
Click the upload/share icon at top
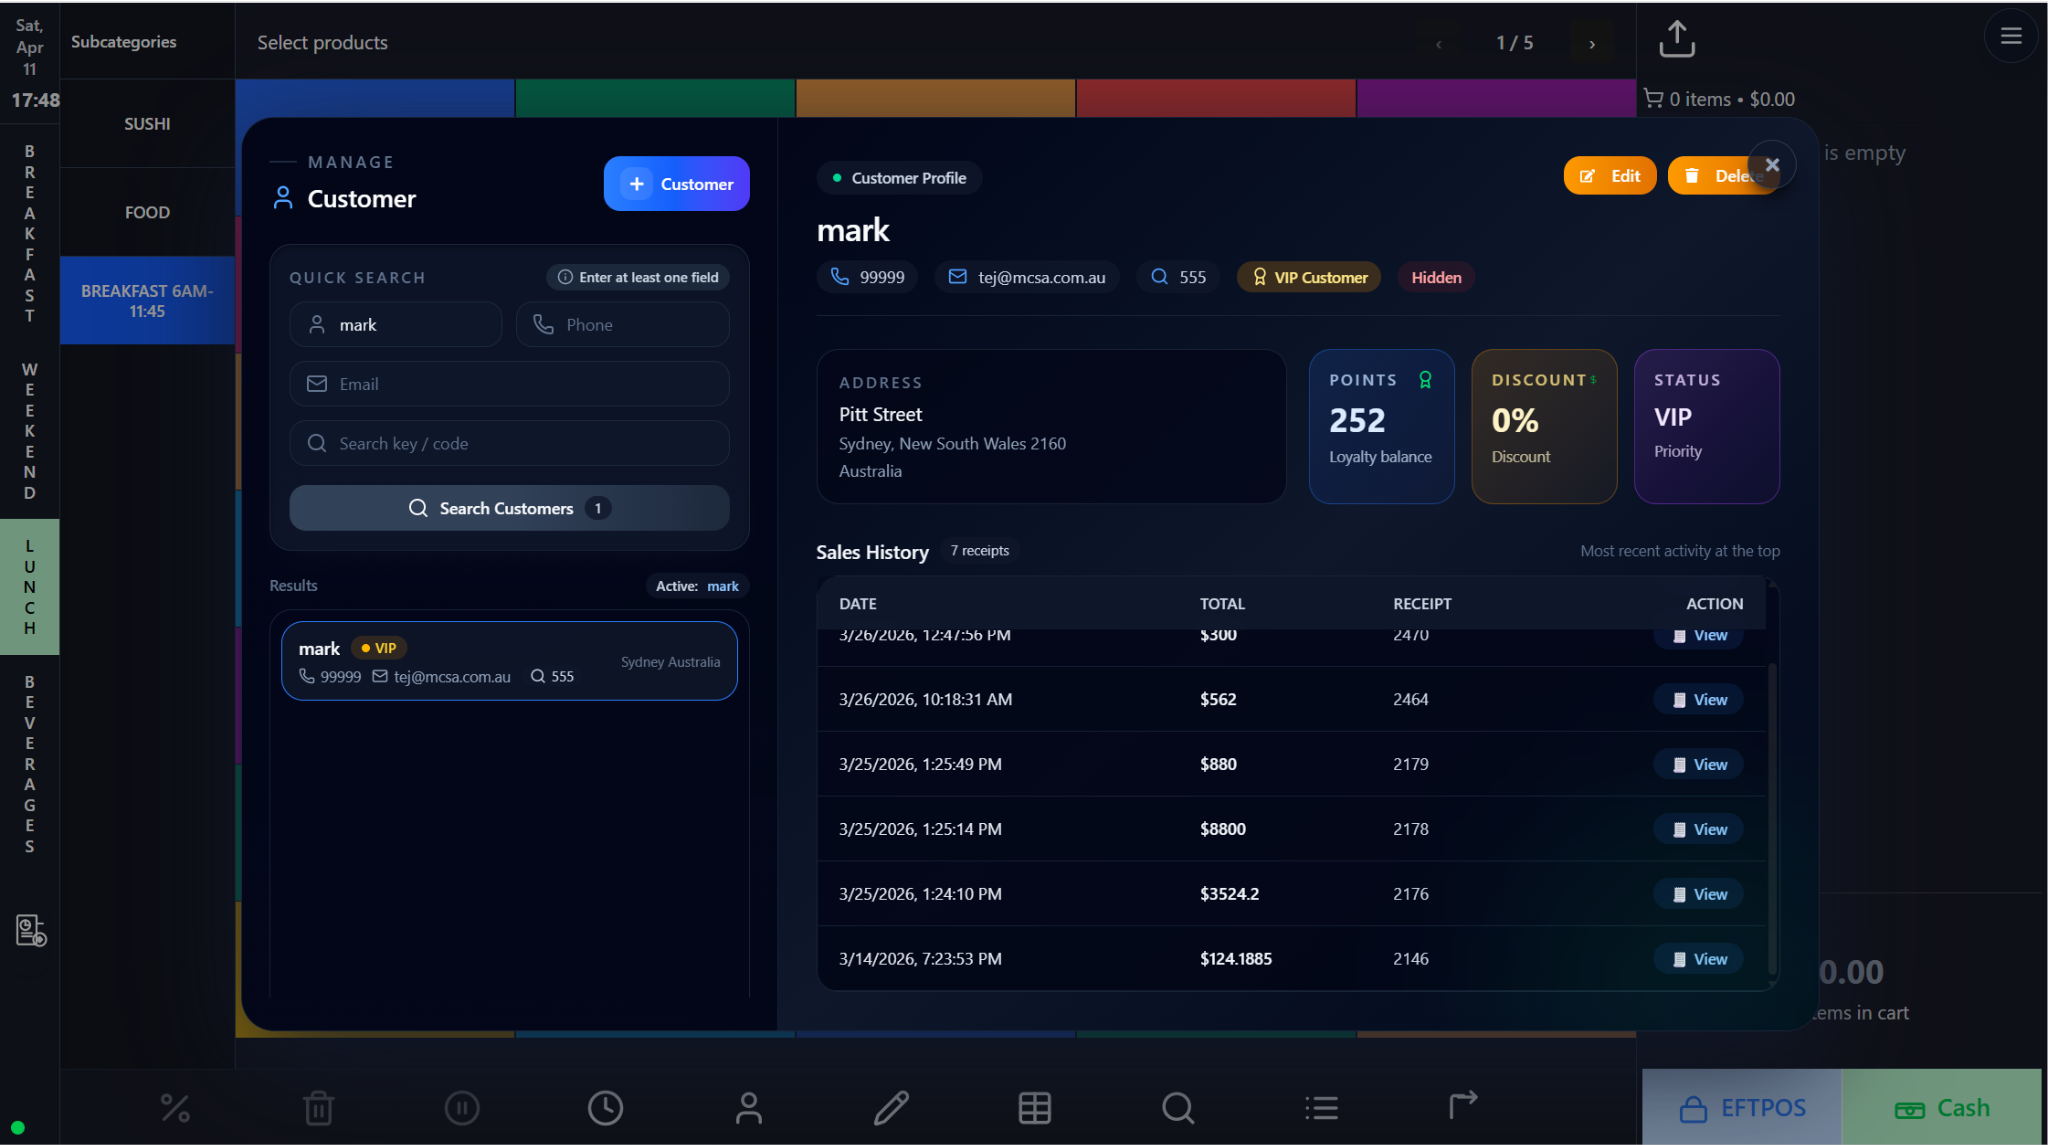click(x=1677, y=39)
